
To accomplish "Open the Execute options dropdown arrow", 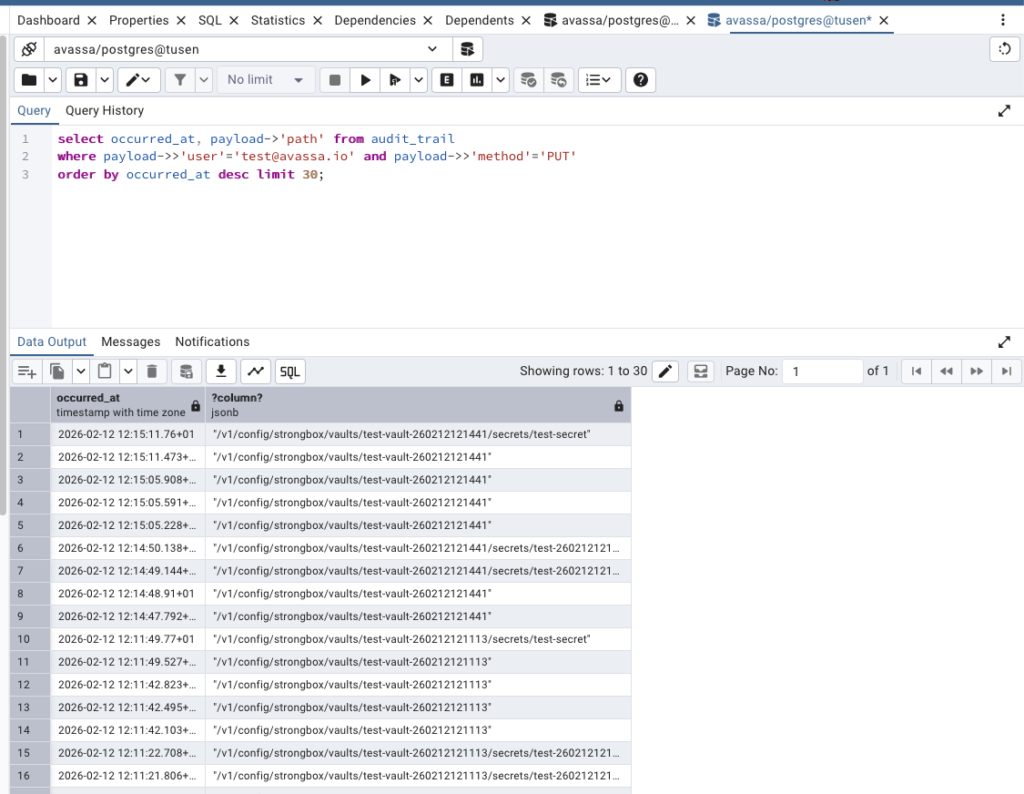I will click(x=419, y=80).
